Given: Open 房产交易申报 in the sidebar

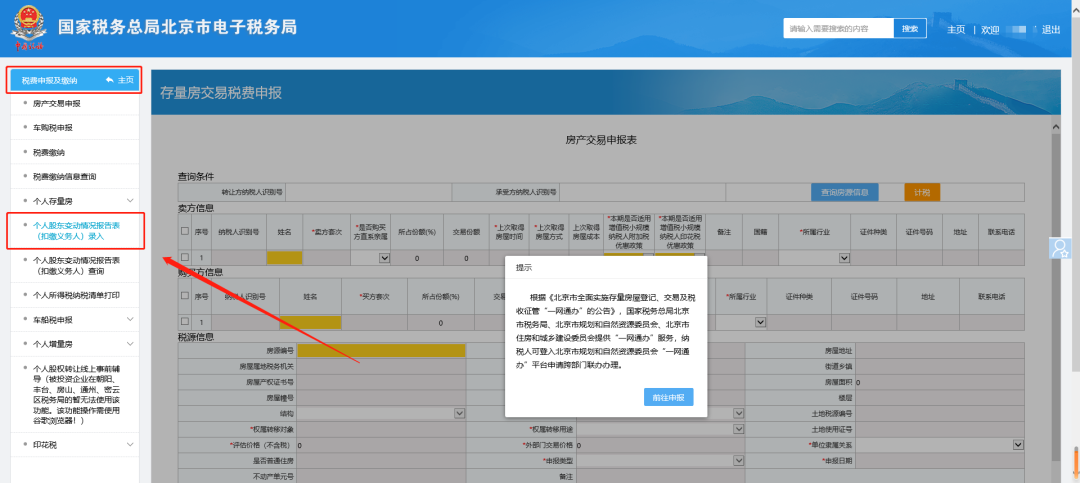Looking at the screenshot, I should [56, 103].
